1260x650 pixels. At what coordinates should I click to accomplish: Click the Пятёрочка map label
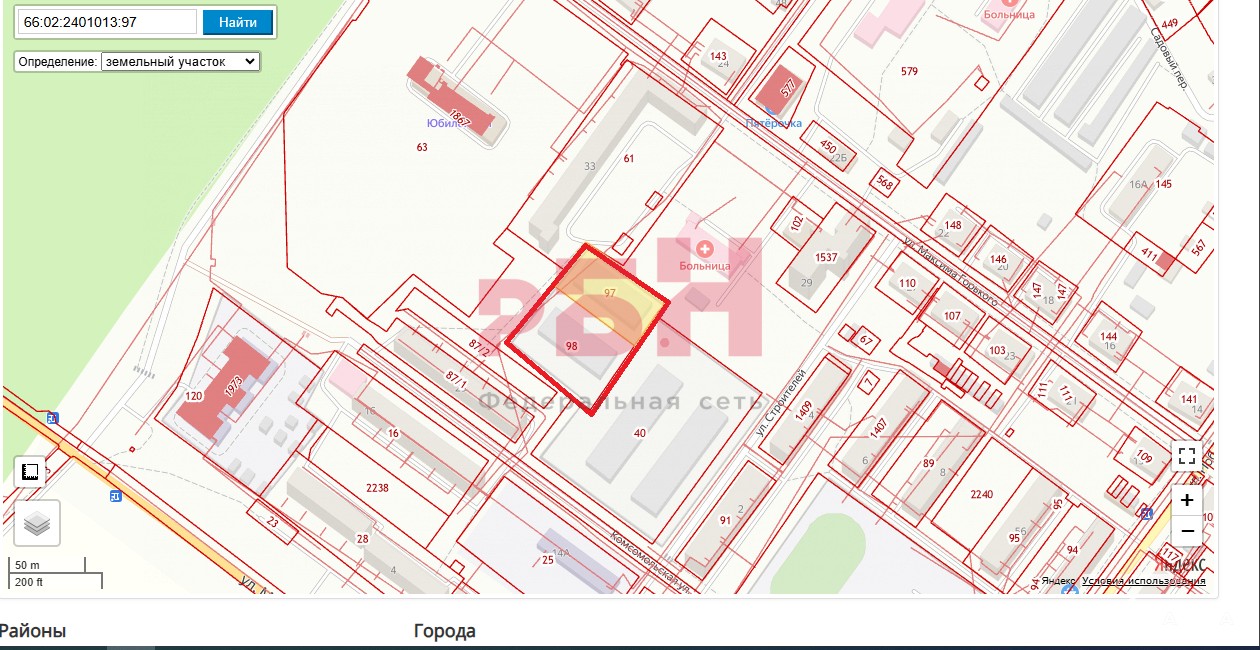pos(774,123)
